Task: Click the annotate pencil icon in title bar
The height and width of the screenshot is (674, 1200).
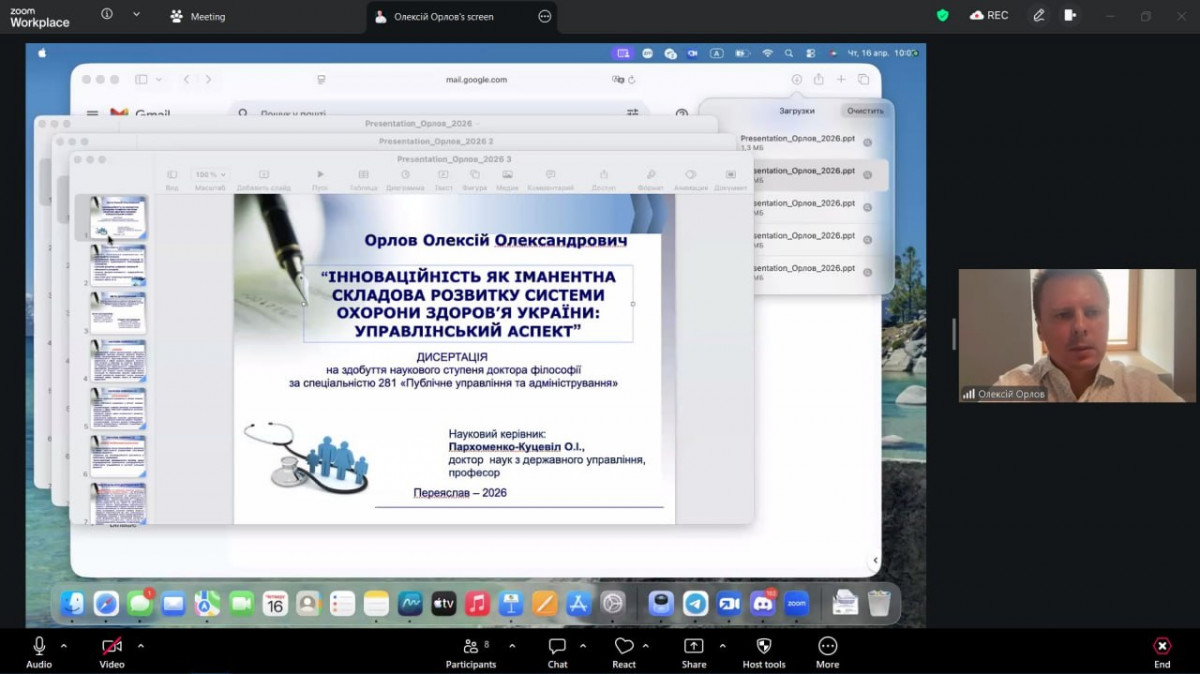Action: (1039, 16)
